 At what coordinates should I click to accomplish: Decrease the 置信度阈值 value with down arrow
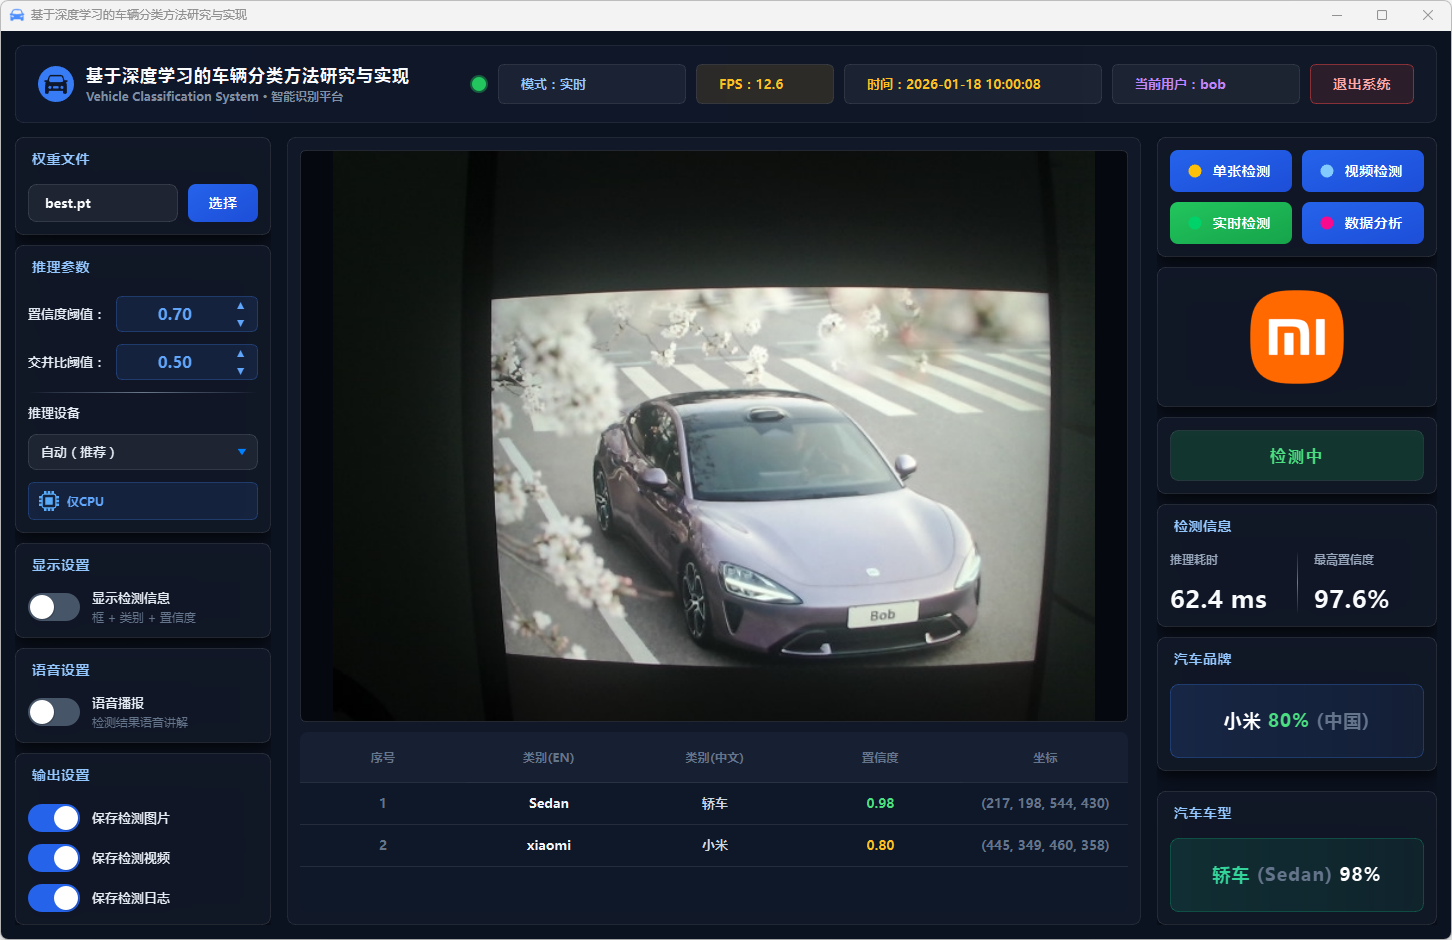[x=240, y=323]
